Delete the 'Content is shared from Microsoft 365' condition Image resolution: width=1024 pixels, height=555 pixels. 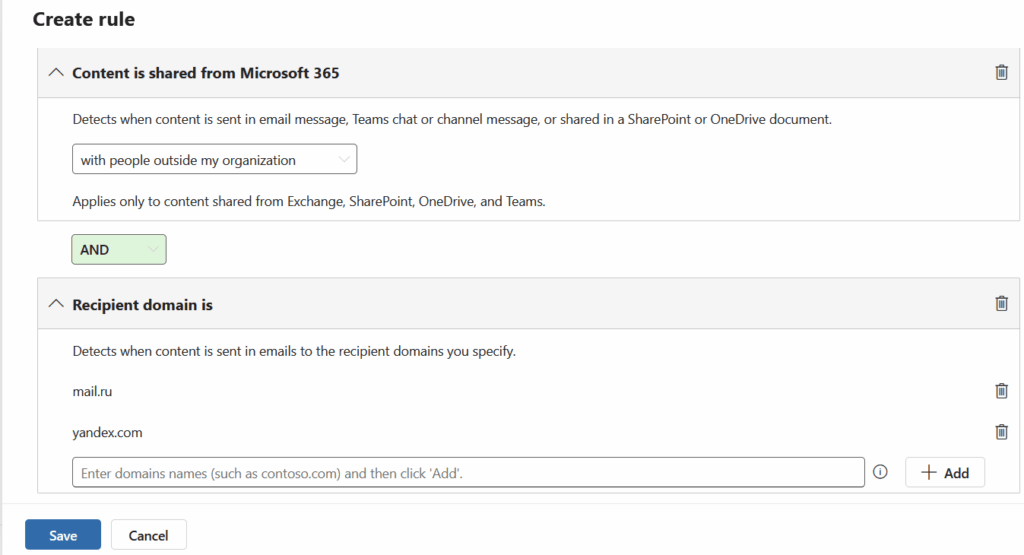1001,72
